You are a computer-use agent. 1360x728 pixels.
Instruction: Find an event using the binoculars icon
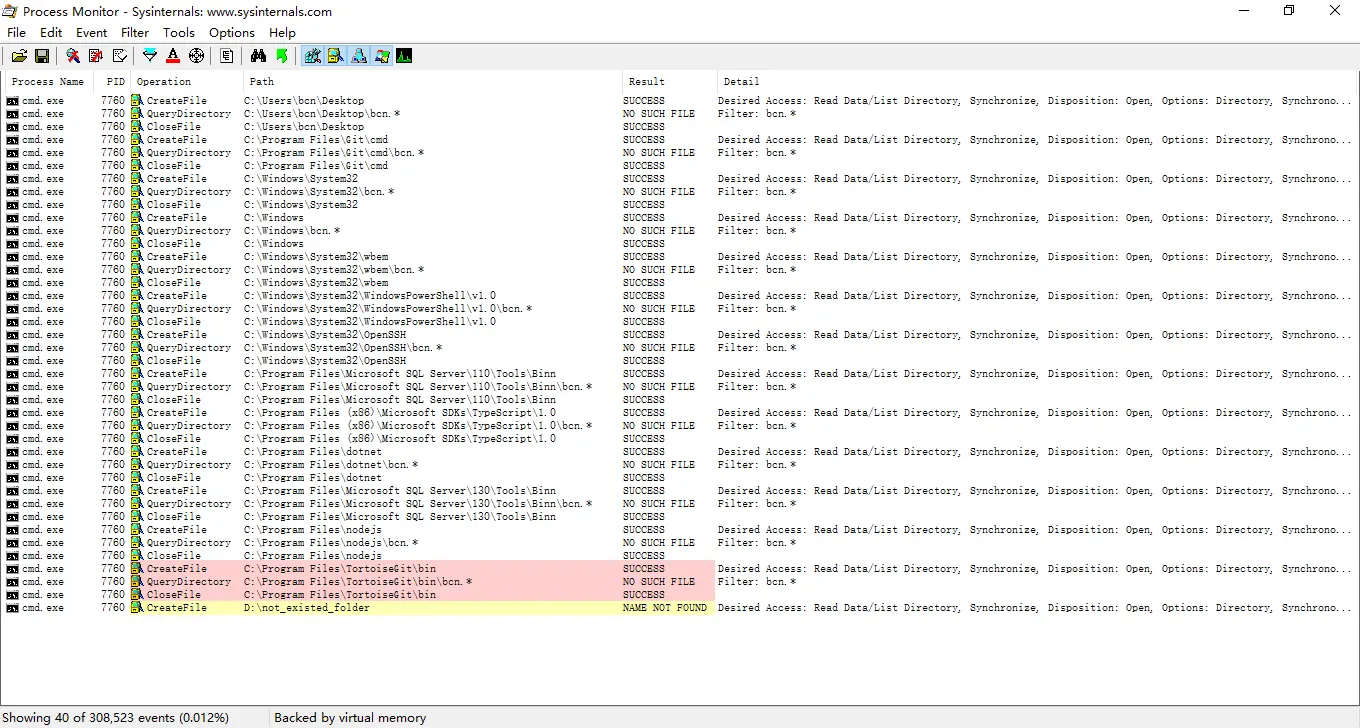pos(258,56)
